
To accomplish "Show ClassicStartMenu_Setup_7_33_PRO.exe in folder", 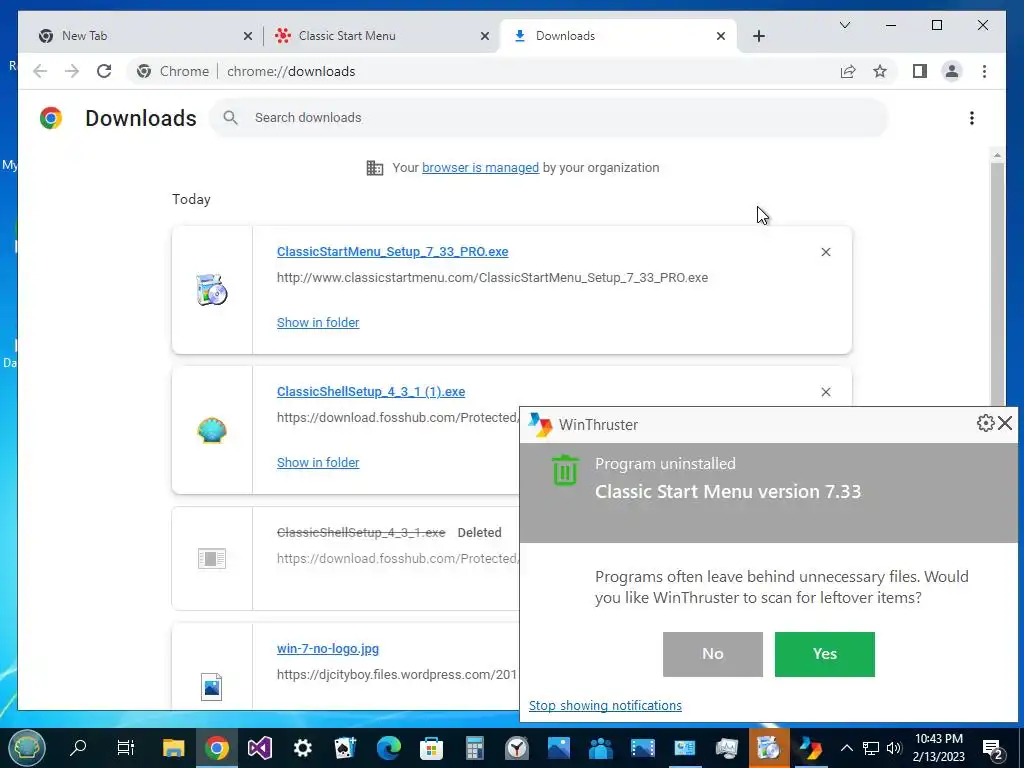I will 318,323.
